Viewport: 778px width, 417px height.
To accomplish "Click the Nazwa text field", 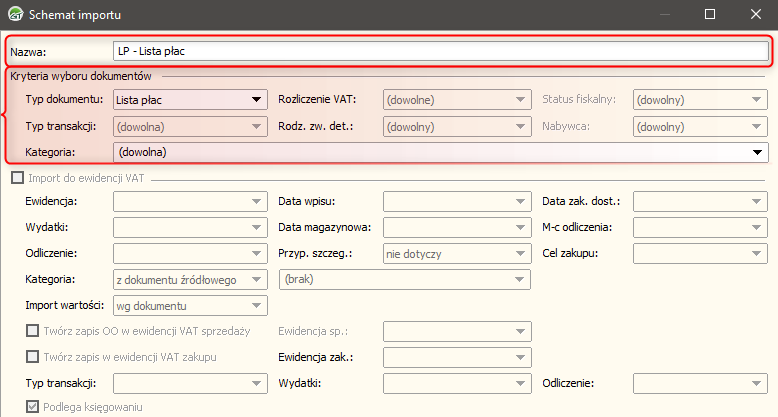I will coord(440,50).
